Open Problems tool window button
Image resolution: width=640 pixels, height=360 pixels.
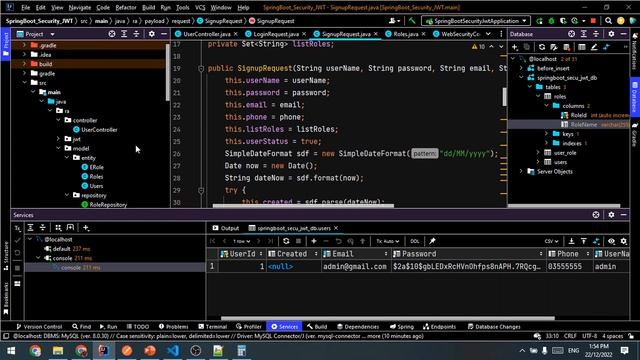coord(173,327)
